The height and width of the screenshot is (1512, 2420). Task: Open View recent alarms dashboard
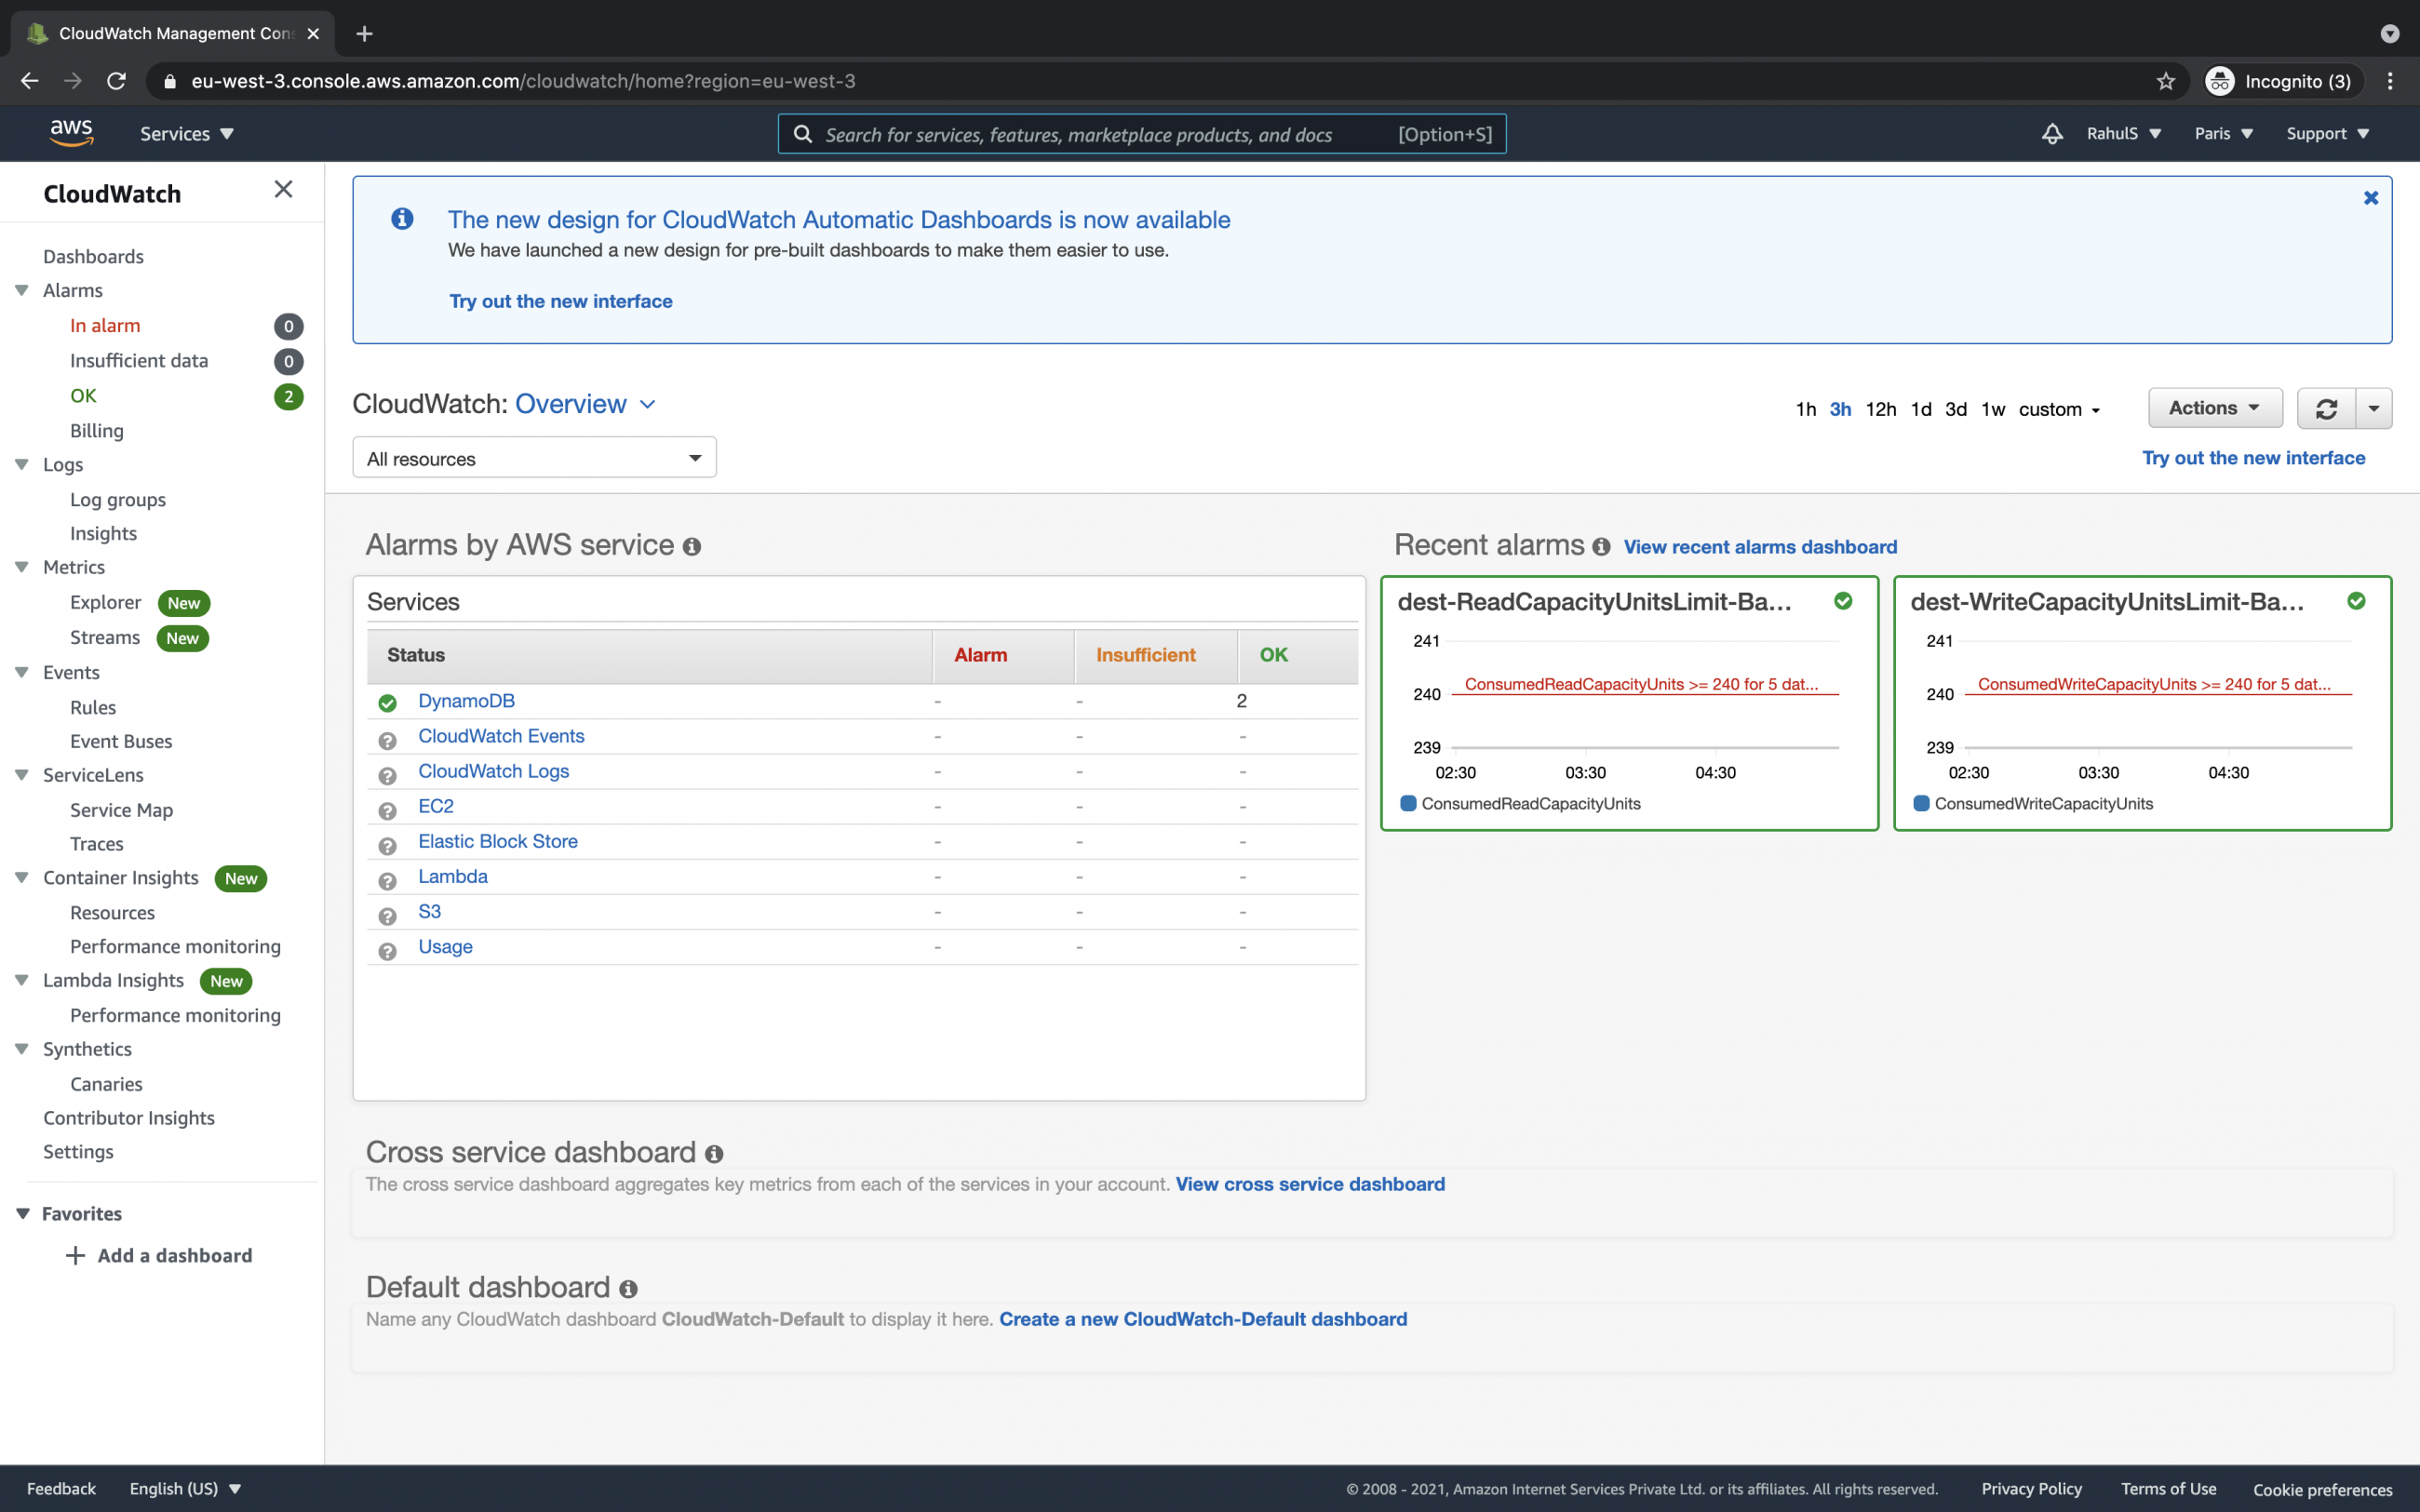coord(1759,547)
